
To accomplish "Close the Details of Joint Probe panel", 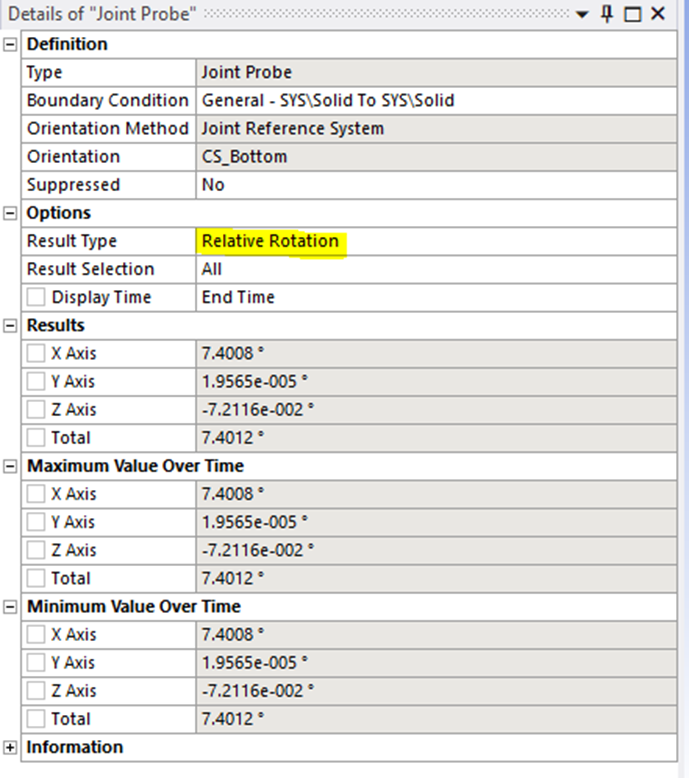I will point(657,14).
